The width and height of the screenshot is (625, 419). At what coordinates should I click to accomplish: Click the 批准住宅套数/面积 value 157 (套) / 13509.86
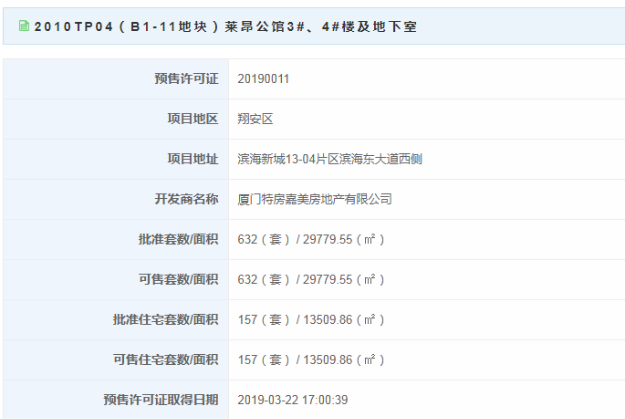(311, 320)
